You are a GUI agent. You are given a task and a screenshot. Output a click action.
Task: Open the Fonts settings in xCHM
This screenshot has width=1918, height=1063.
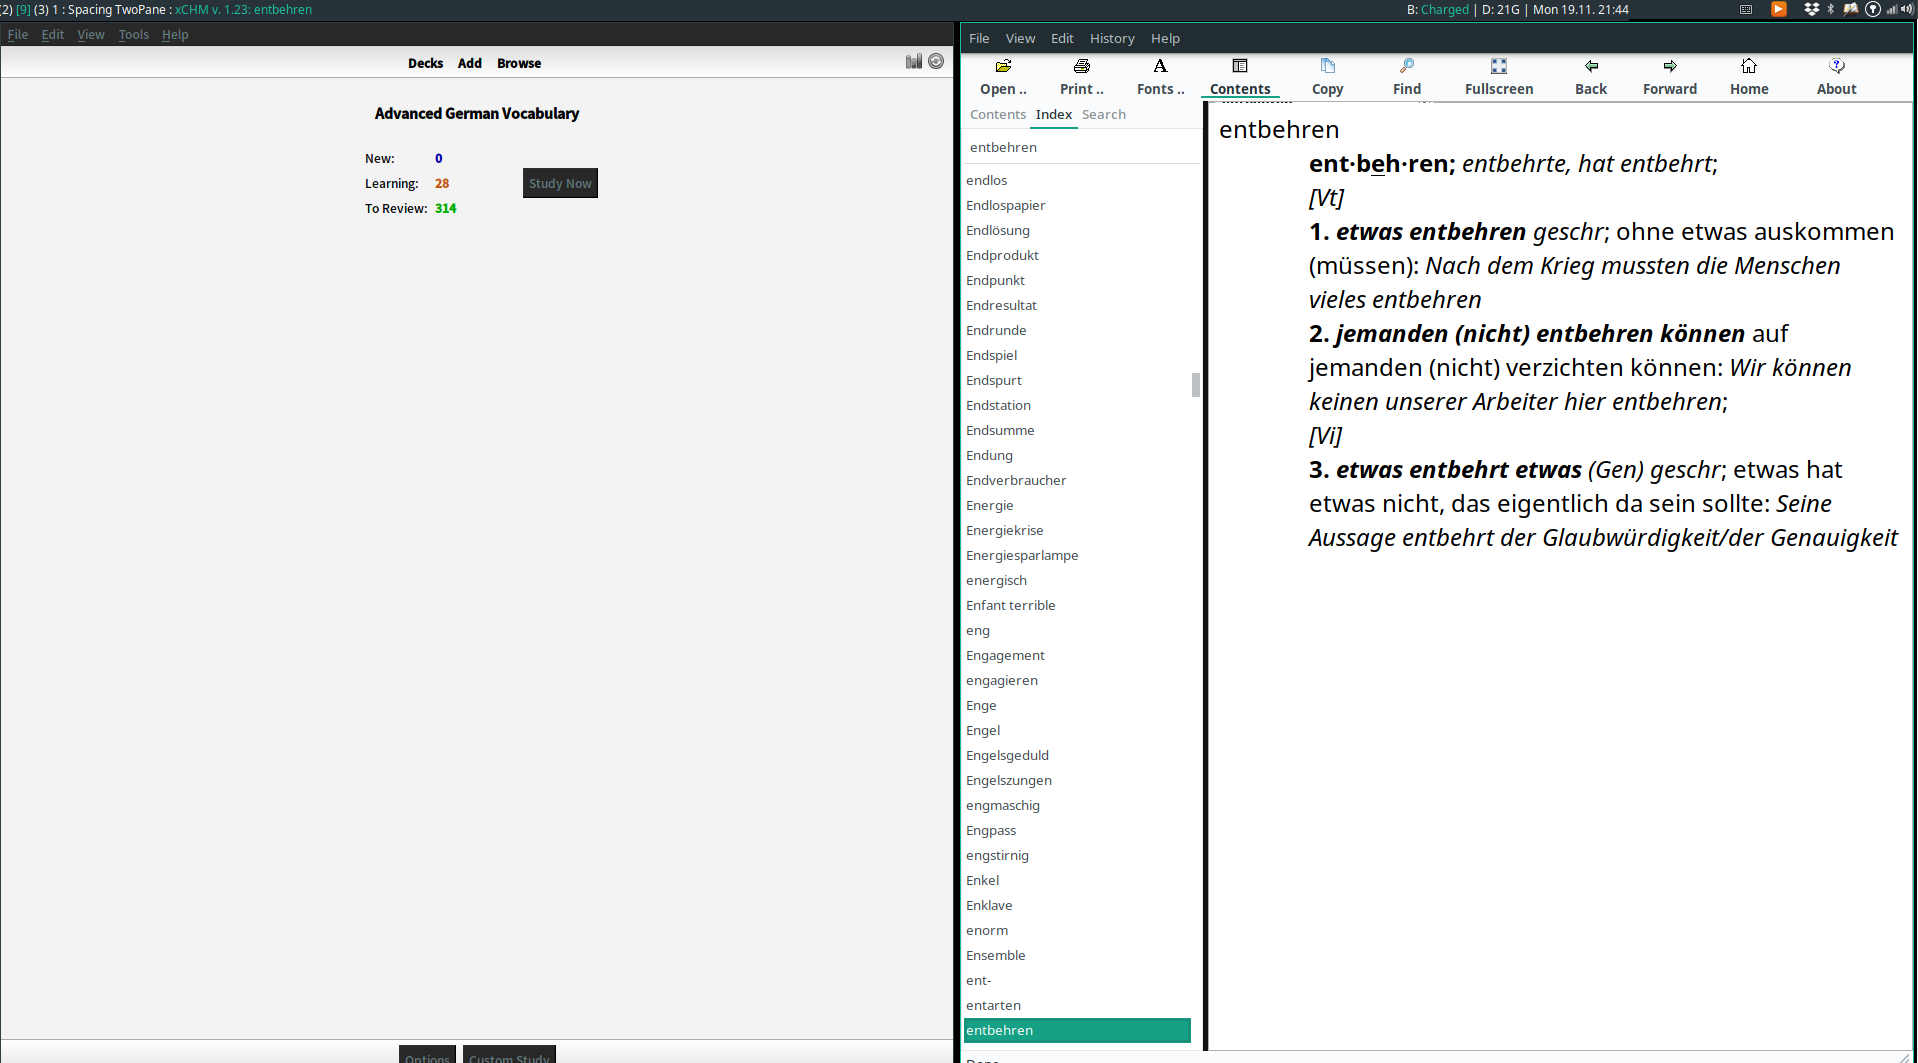coord(1159,75)
